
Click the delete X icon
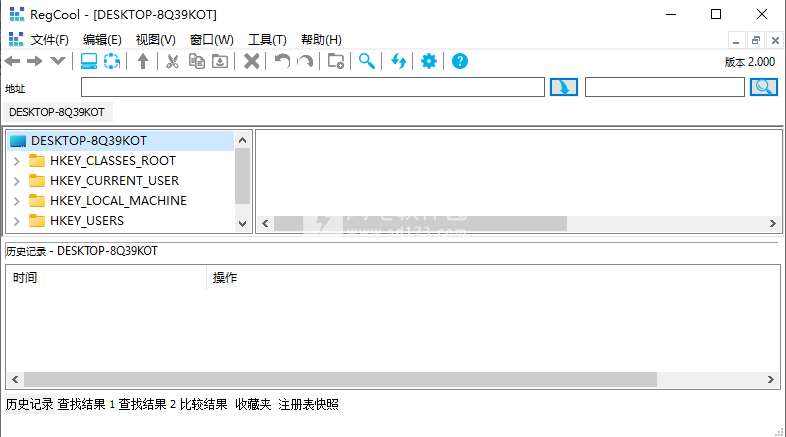251,61
